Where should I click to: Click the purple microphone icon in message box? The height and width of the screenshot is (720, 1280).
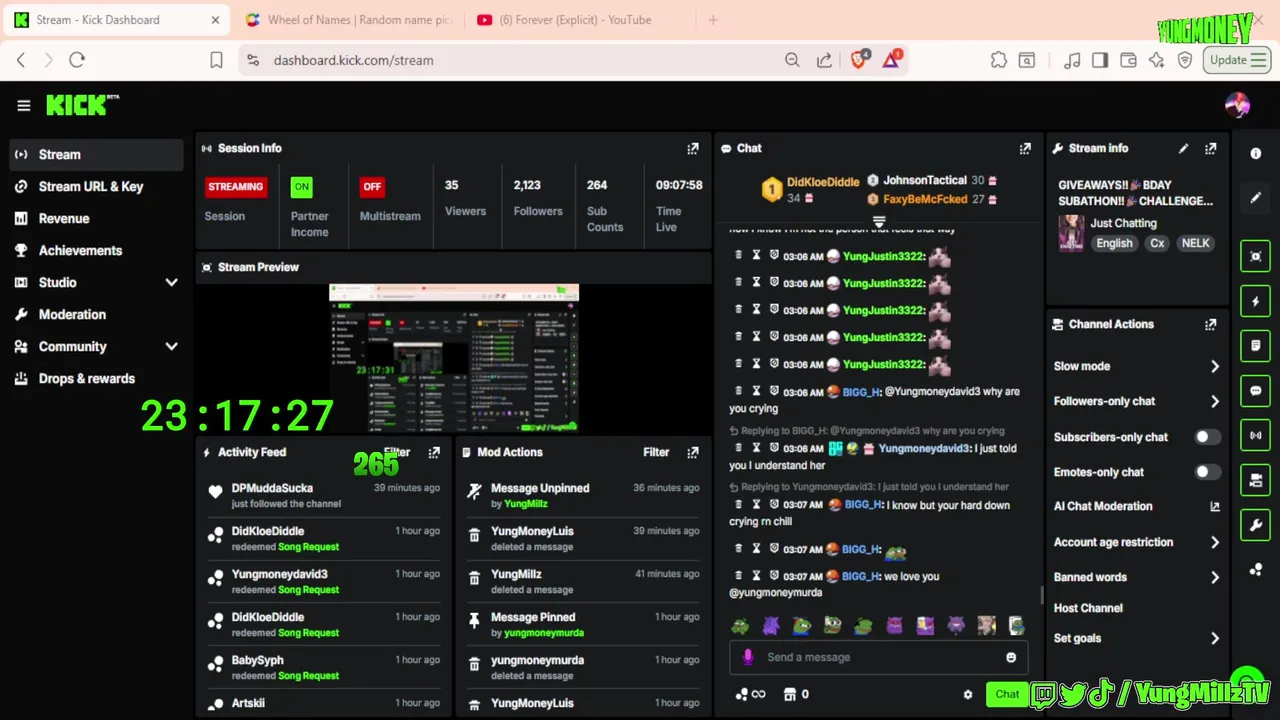pos(748,657)
